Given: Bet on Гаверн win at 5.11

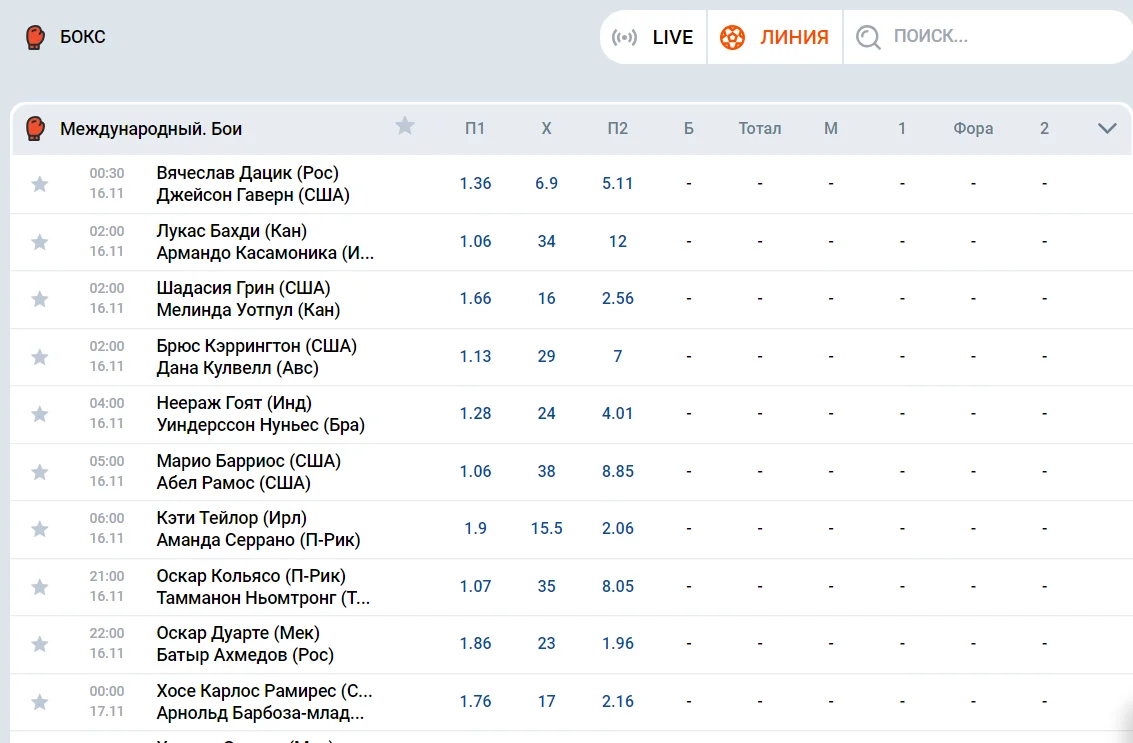Looking at the screenshot, I should click(x=618, y=184).
